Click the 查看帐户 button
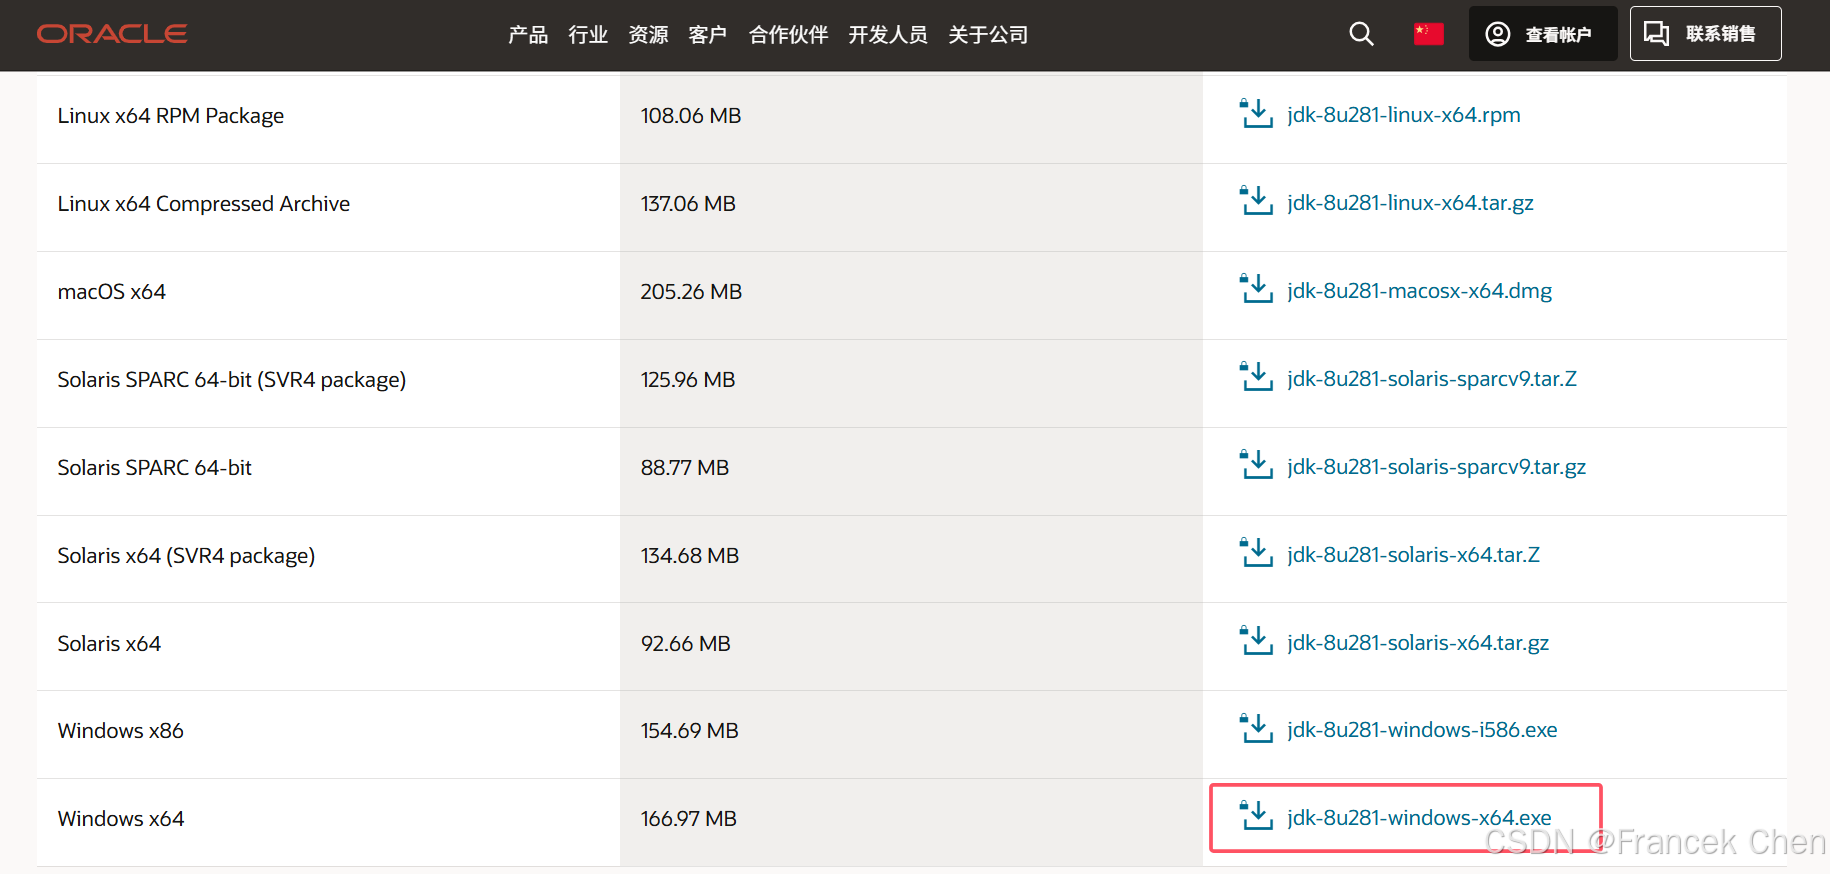Screen dimensions: 1830x874 [1542, 34]
